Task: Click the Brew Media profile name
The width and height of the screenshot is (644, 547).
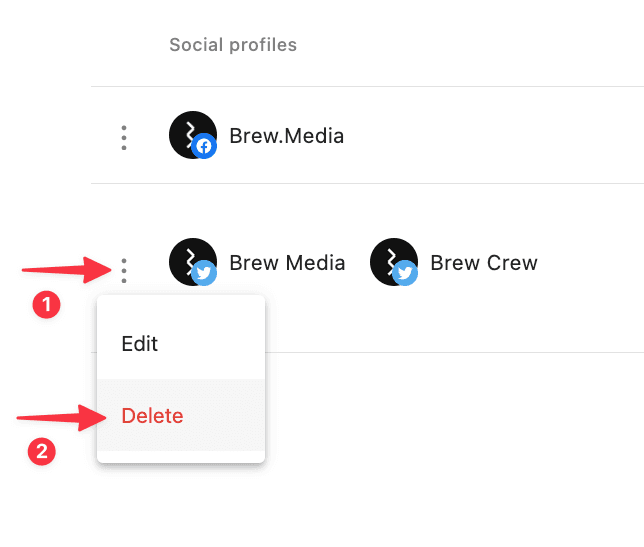Action: (x=287, y=264)
